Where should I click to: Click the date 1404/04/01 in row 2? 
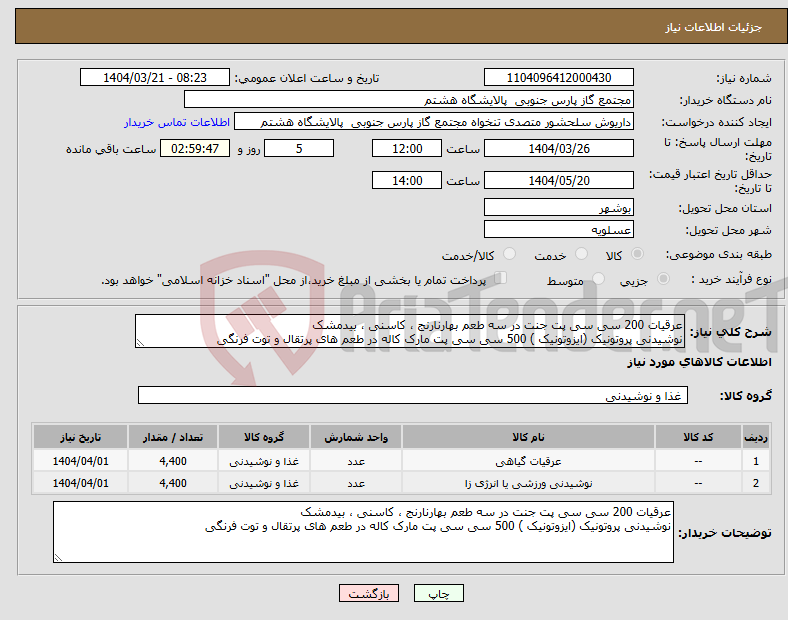point(80,483)
